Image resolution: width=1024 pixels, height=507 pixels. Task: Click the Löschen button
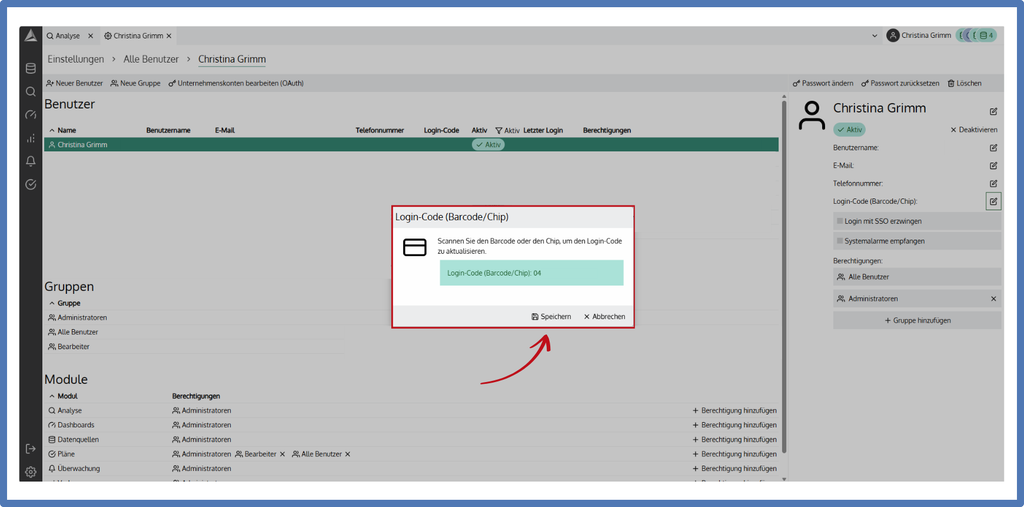point(965,84)
